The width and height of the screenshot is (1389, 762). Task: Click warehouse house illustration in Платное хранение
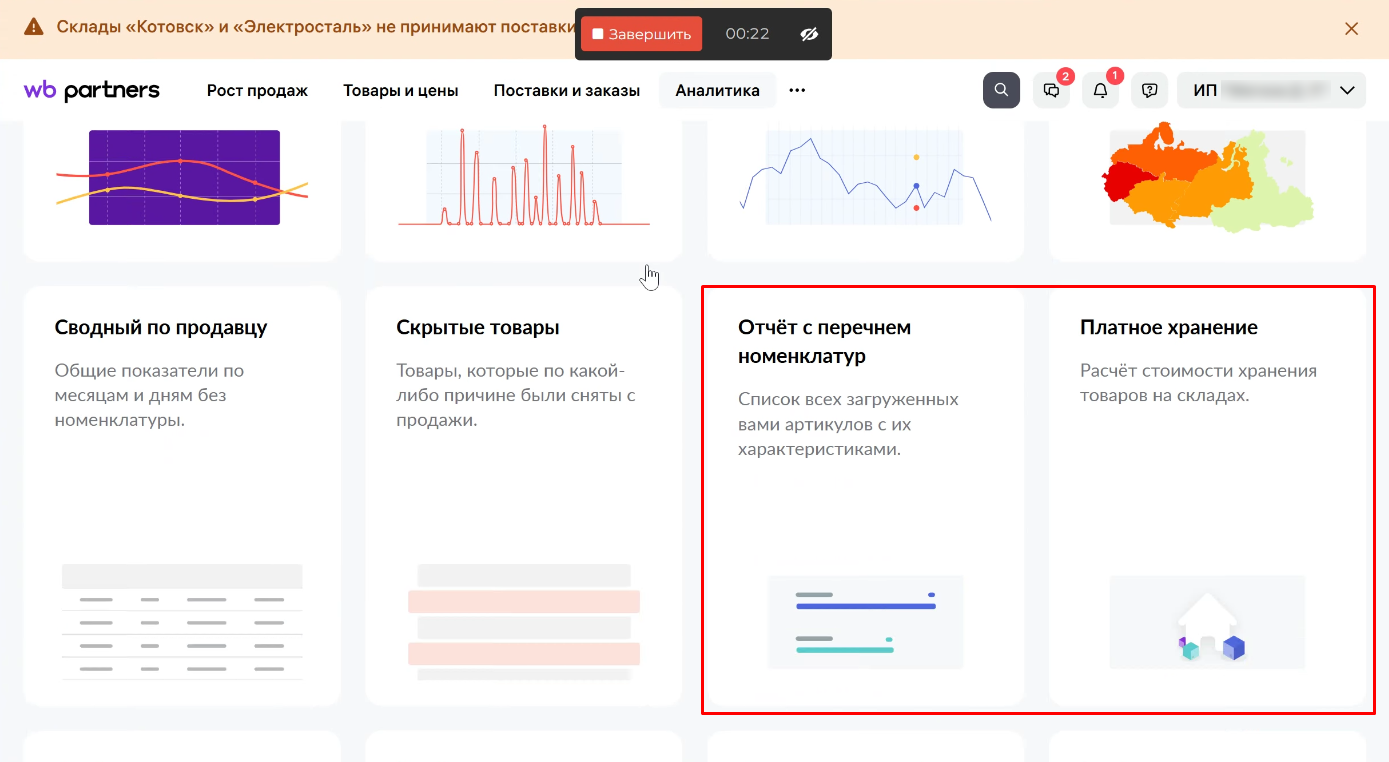(x=1208, y=622)
